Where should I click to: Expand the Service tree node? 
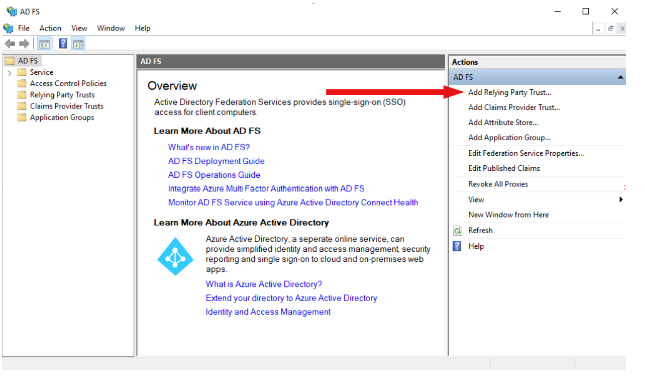tap(10, 73)
